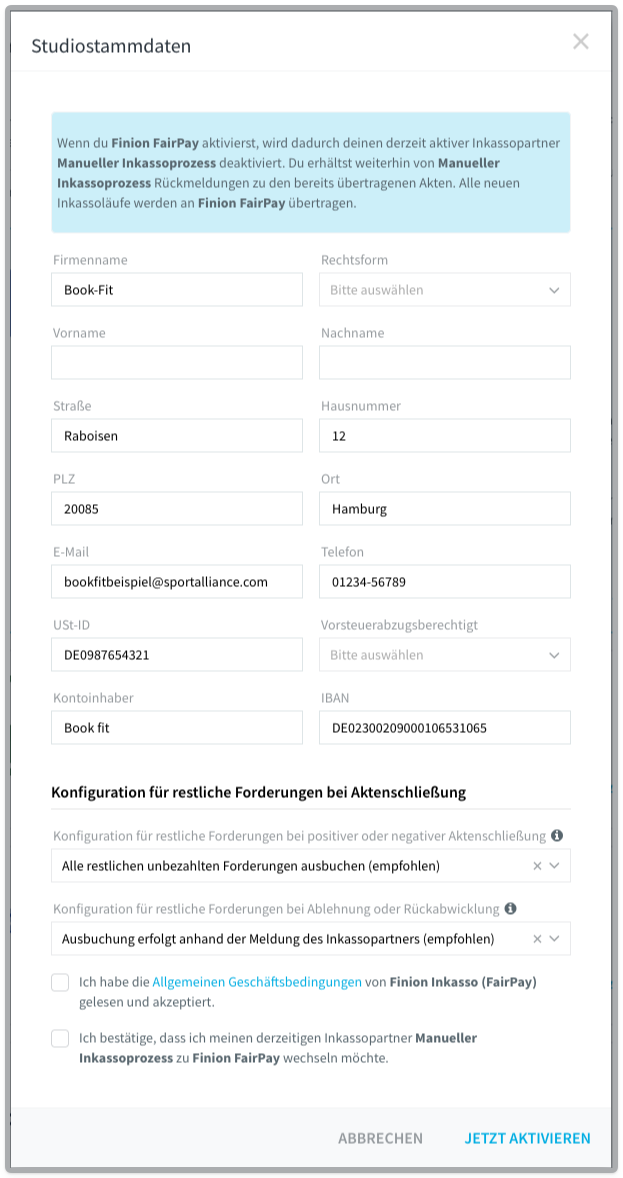Show info about Ablehnung oder Rückabwicklung configuration
The image size is (623, 1178).
pyautogui.click(x=508, y=908)
